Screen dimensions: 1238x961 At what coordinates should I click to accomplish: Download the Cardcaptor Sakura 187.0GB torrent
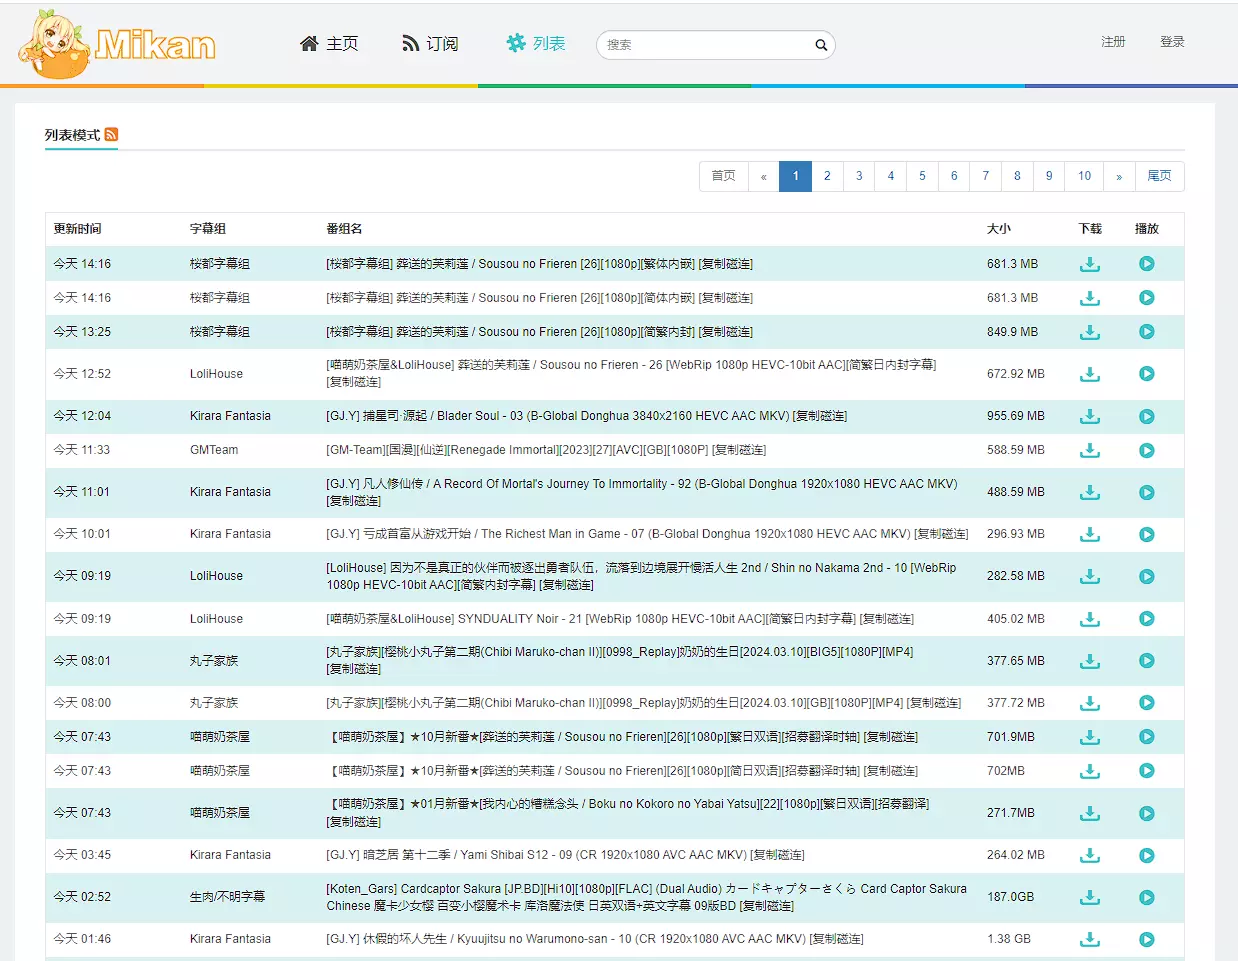[1090, 897]
